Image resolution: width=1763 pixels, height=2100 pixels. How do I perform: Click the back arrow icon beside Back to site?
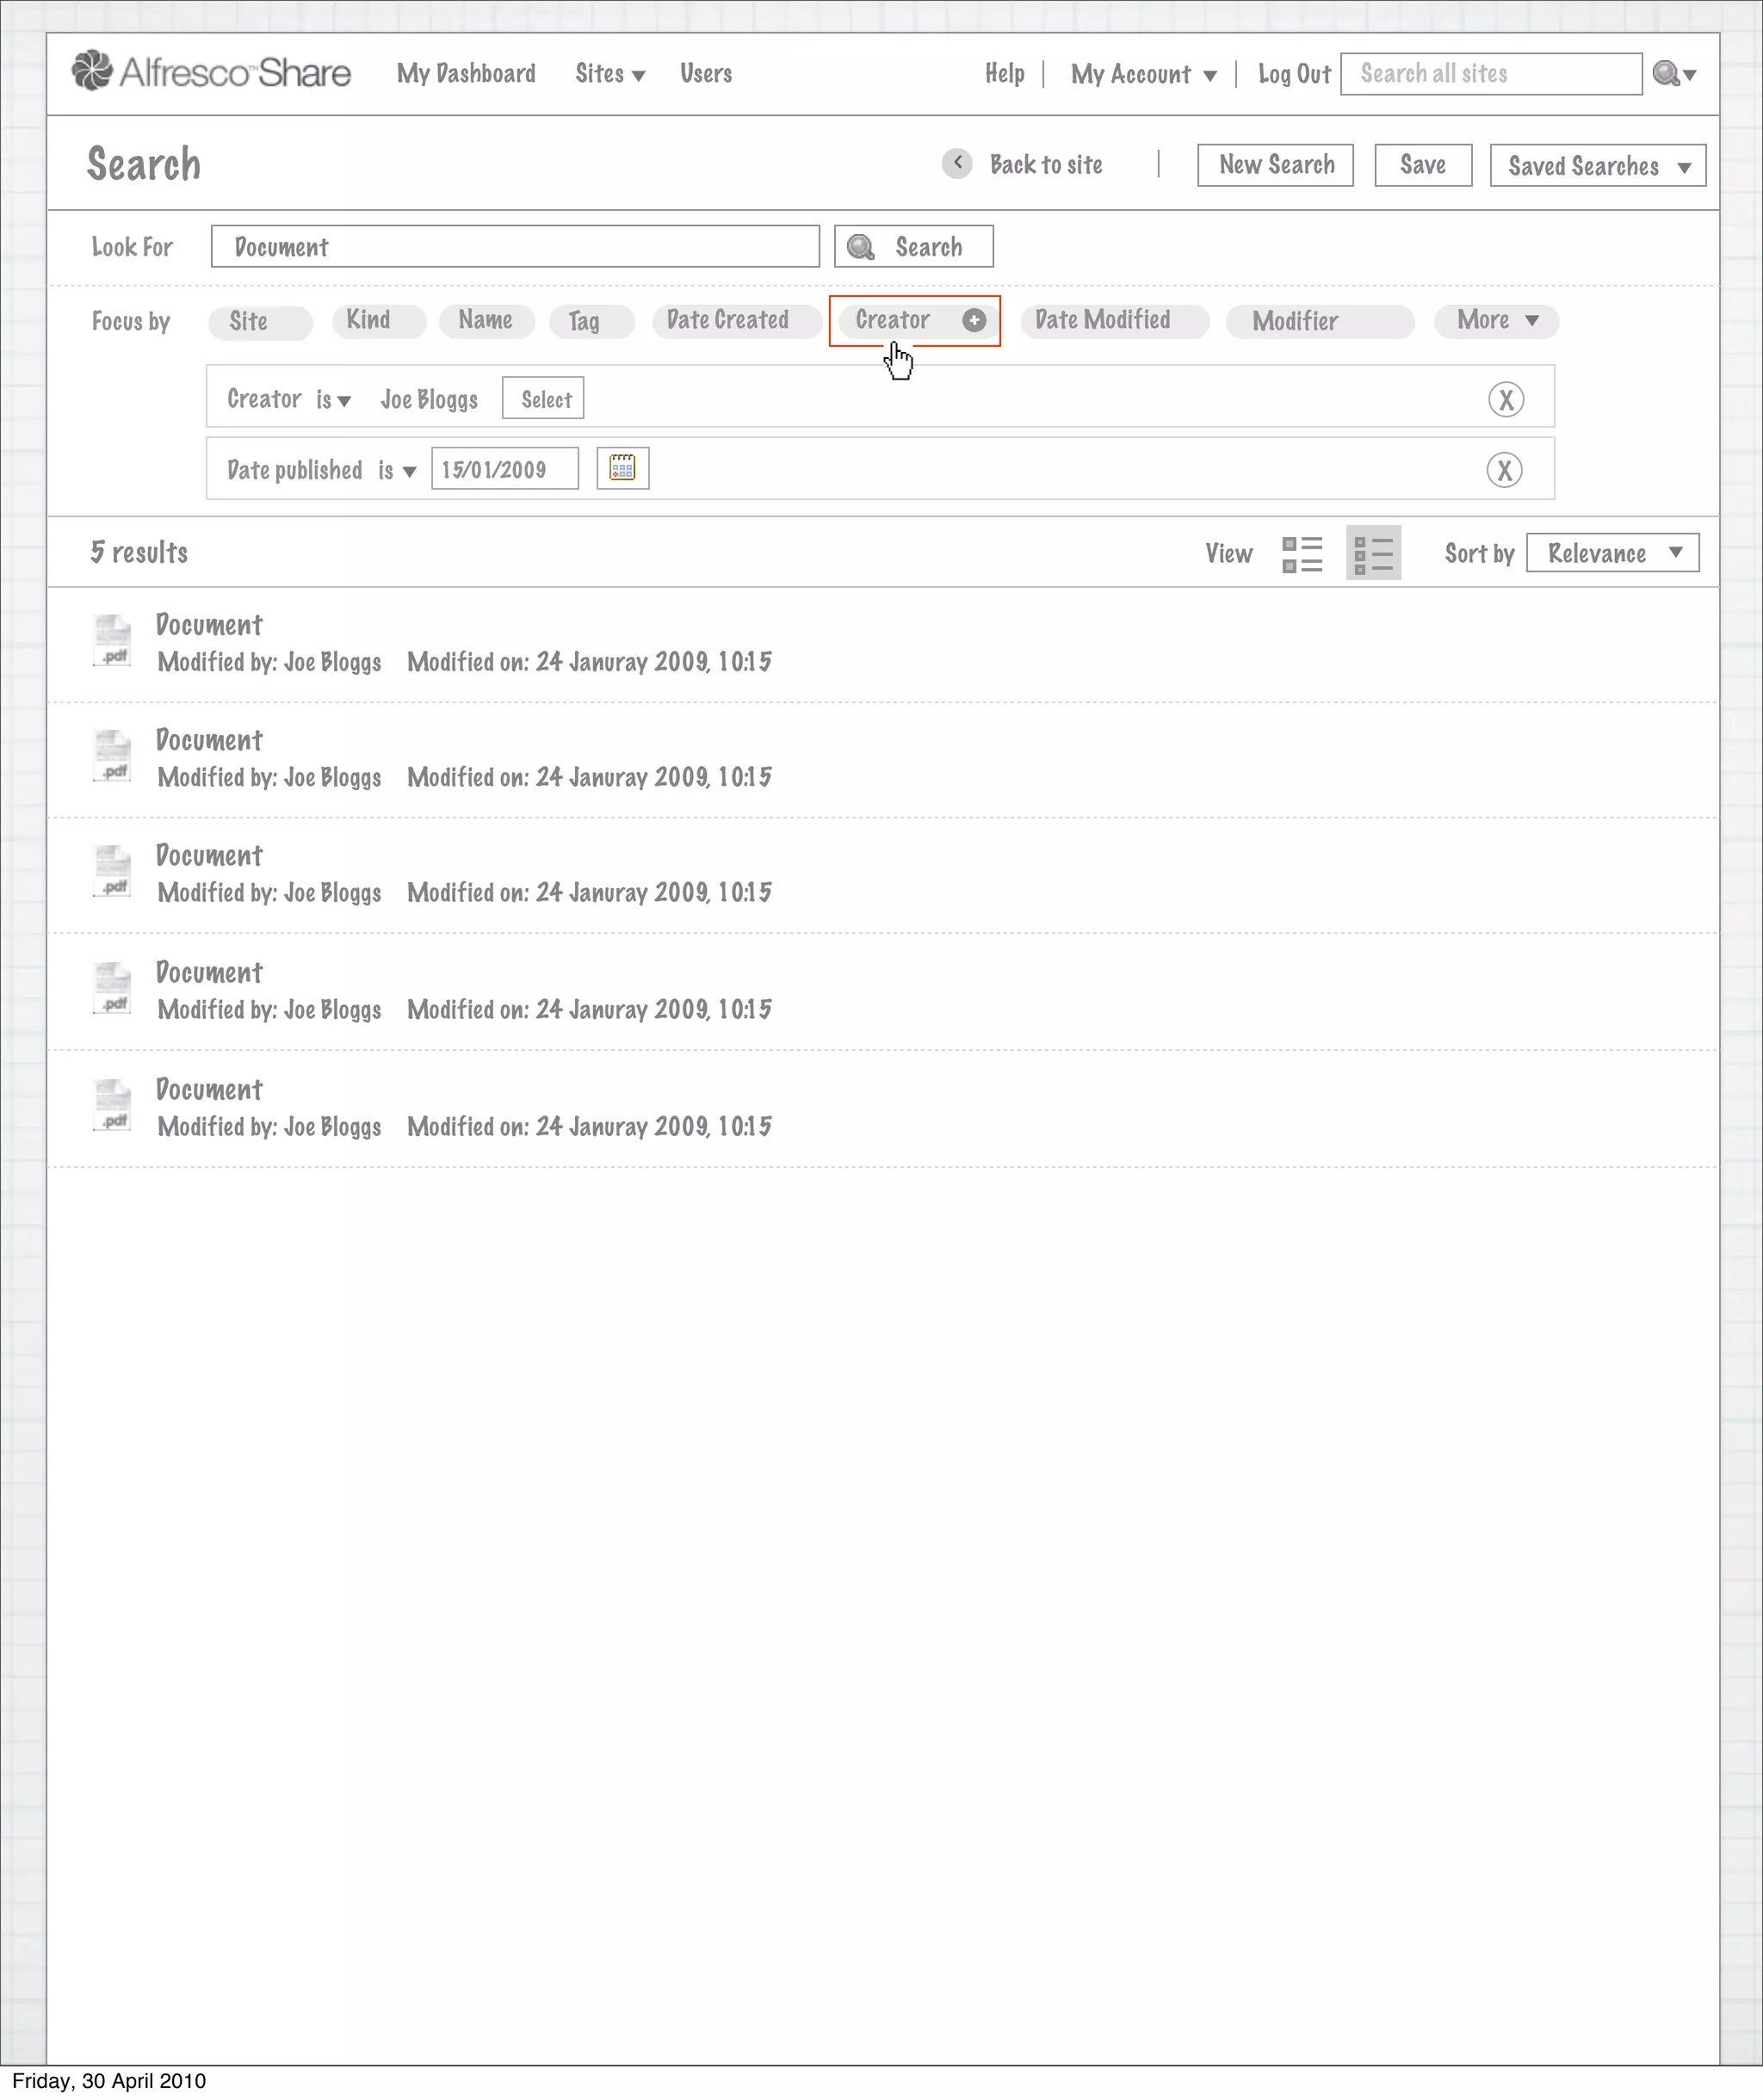pyautogui.click(x=957, y=163)
